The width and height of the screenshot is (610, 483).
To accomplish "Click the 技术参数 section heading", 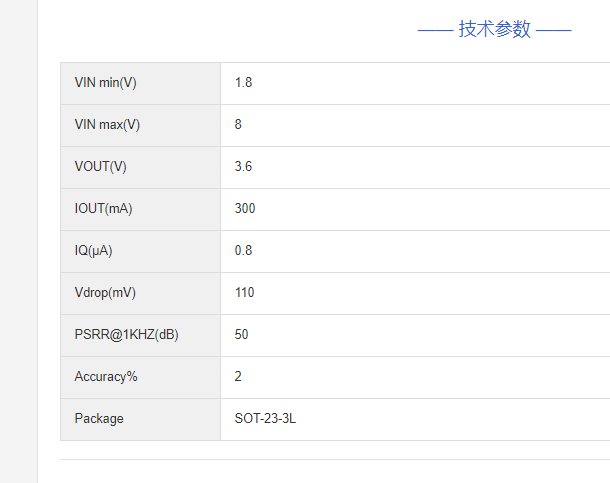I will [x=494, y=30].
